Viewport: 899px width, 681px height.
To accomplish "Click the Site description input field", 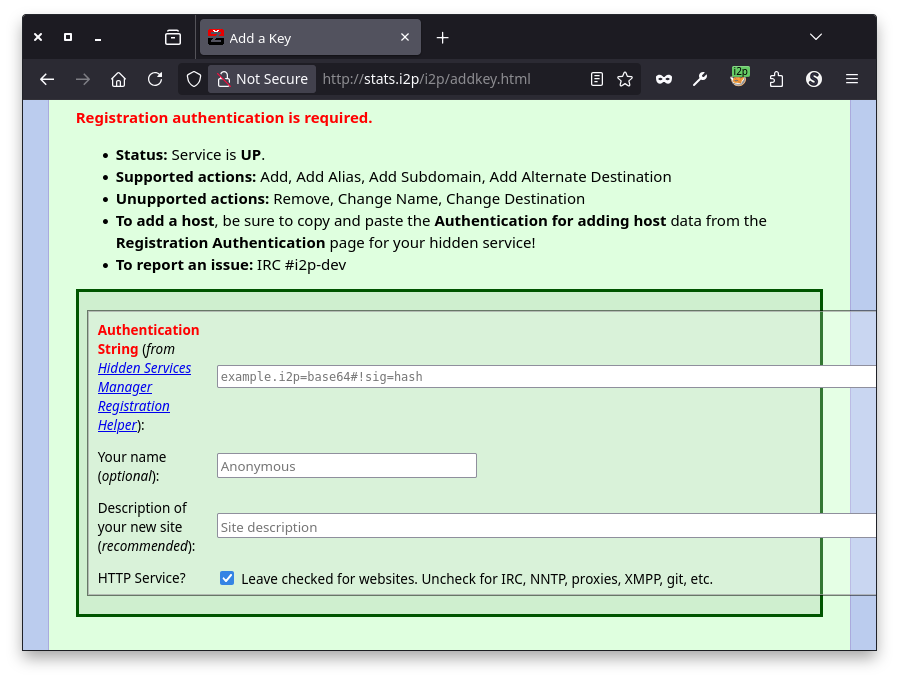I will coord(546,526).
